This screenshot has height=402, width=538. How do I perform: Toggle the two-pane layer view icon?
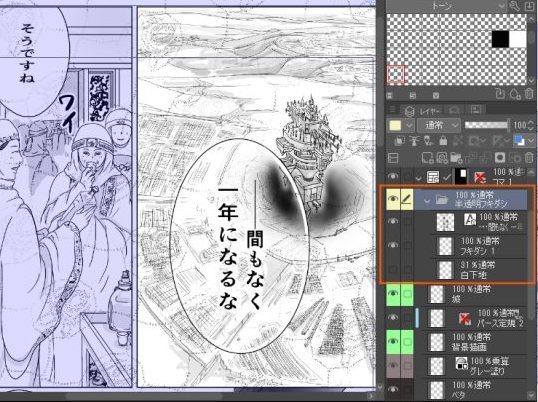coord(393,158)
